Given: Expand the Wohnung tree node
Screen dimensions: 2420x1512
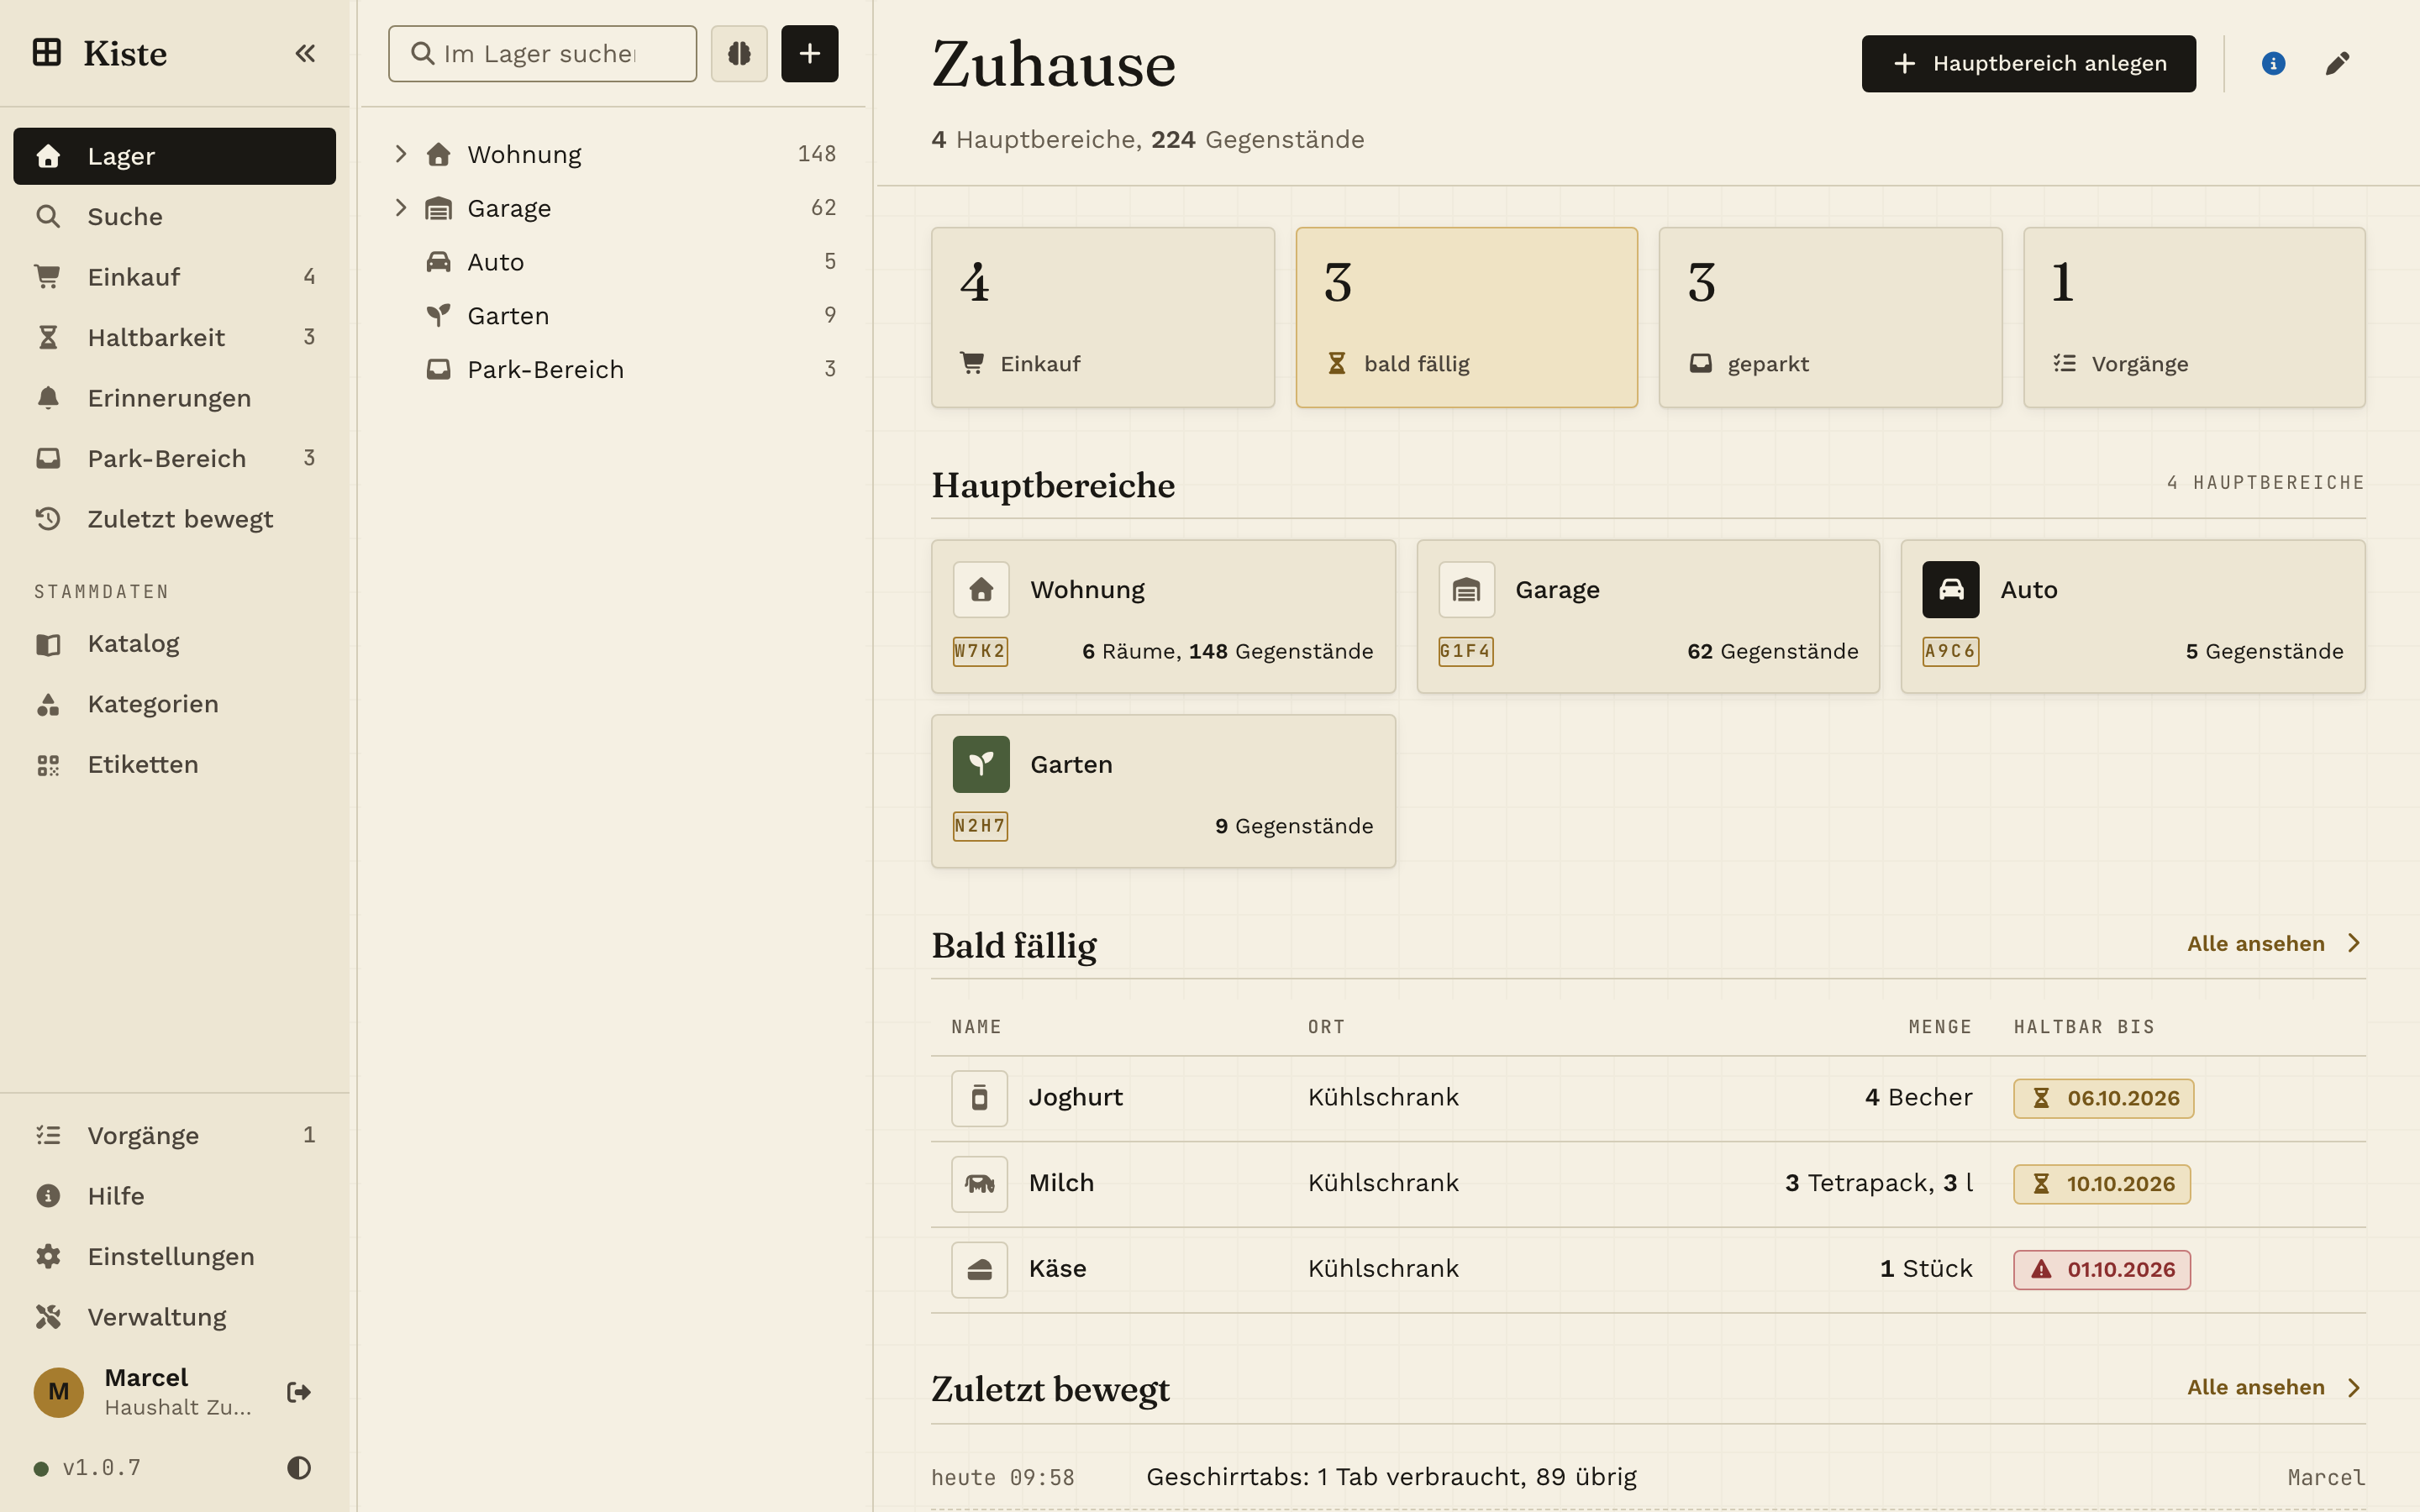Looking at the screenshot, I should point(401,154).
